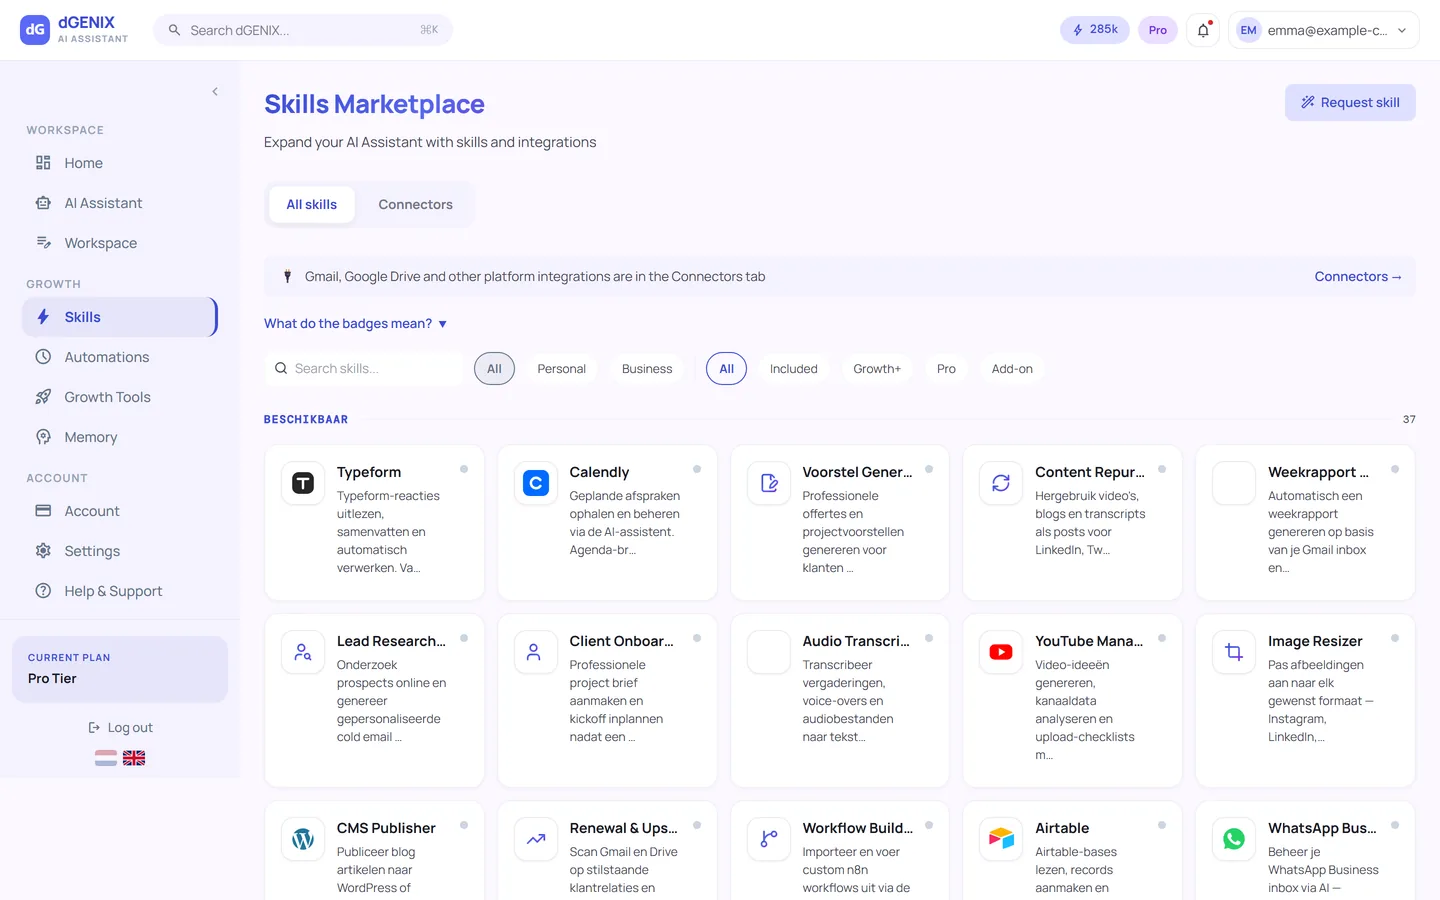
Task: Click the Client Onboarding person icon
Action: 536,652
